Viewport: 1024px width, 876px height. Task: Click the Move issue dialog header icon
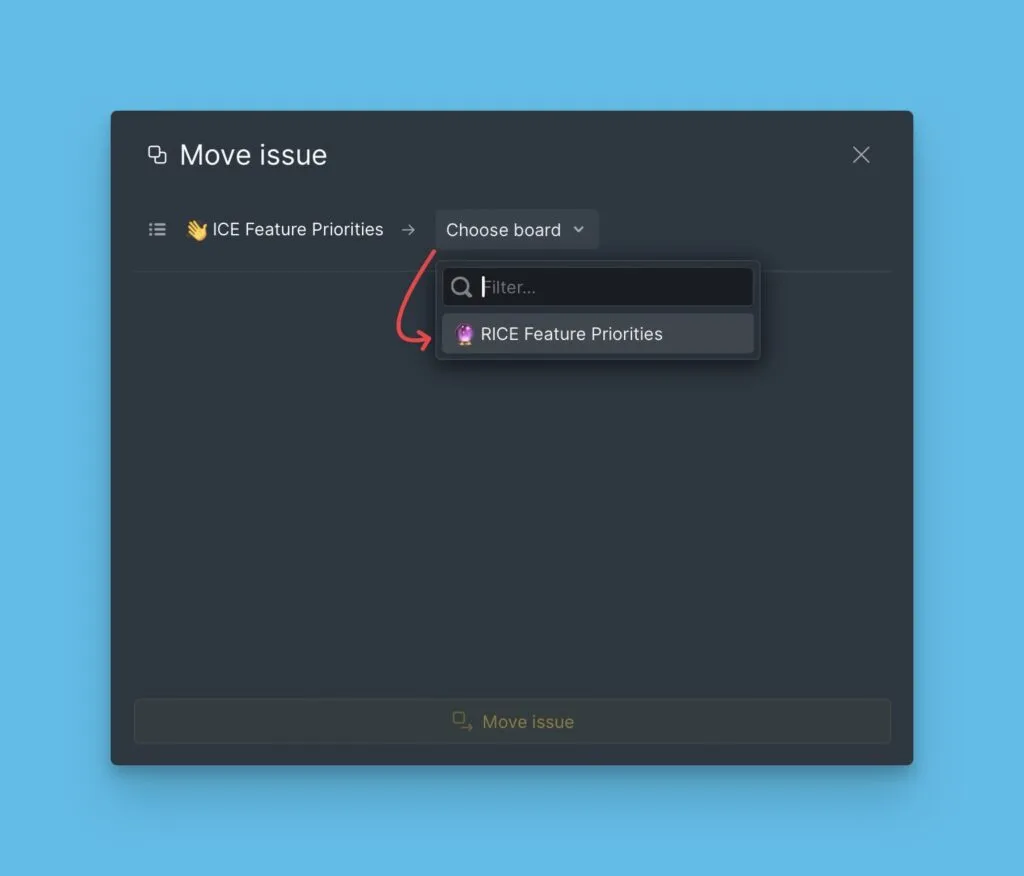pyautogui.click(x=157, y=155)
